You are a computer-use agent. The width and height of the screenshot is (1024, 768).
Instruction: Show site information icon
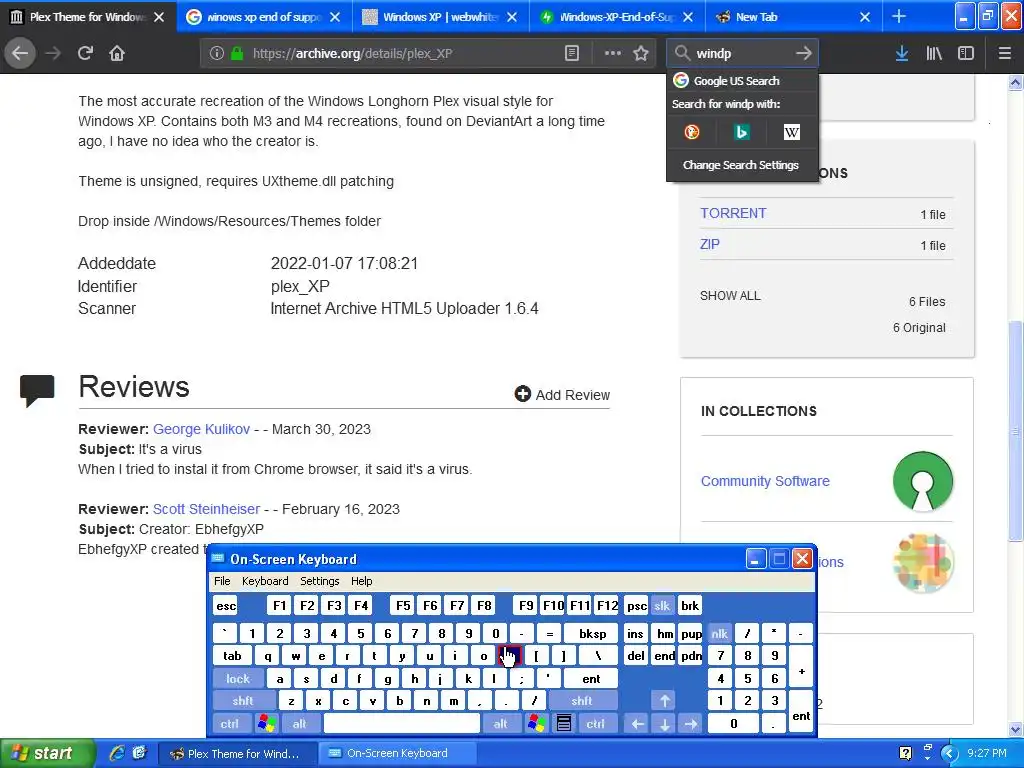[217, 54]
